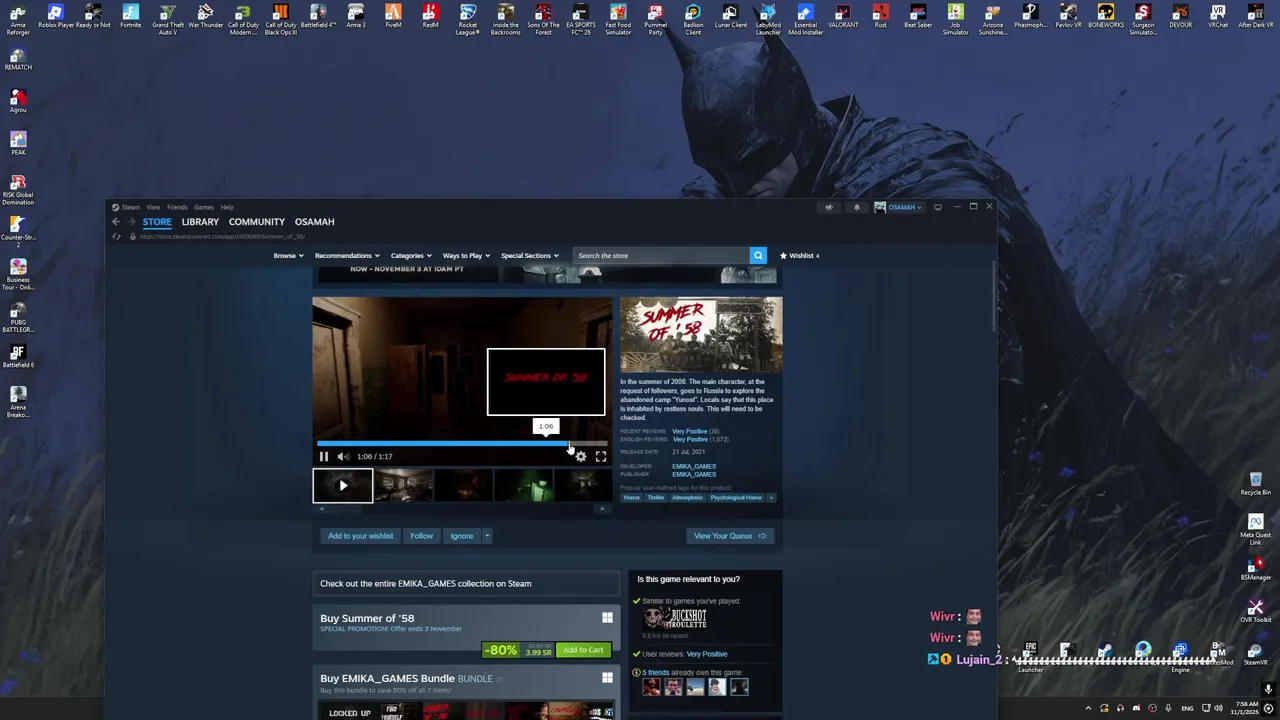The width and height of the screenshot is (1280, 720).
Task: Switch to the COMMUNITY tab
Action: [x=257, y=222]
